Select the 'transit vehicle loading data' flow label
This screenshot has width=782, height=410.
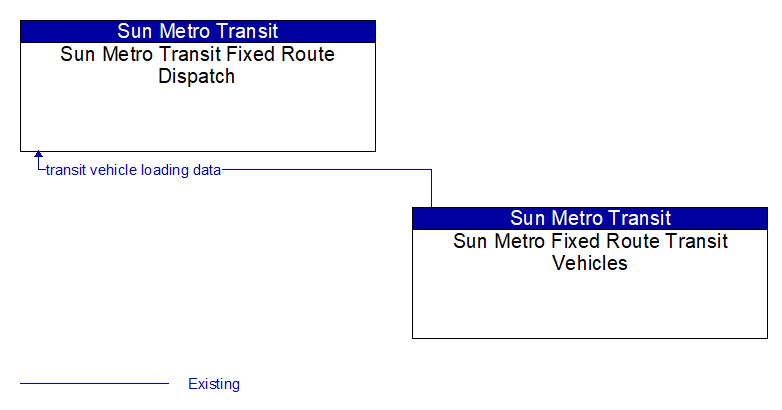[133, 170]
